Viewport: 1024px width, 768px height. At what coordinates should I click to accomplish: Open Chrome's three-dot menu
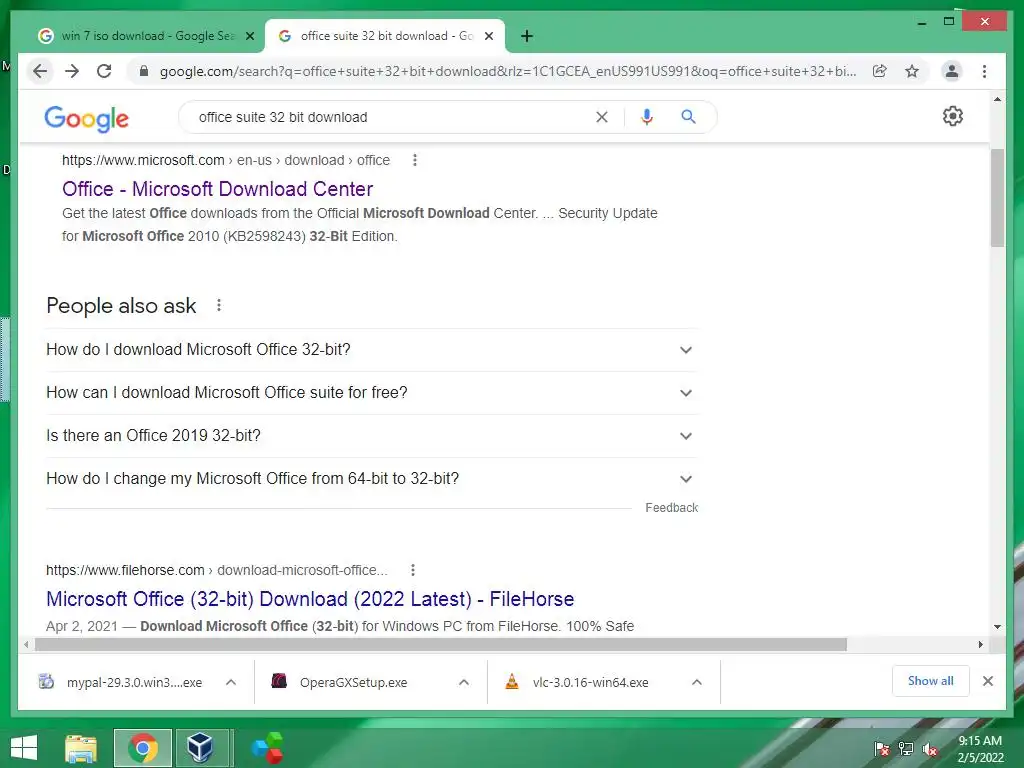[984, 71]
